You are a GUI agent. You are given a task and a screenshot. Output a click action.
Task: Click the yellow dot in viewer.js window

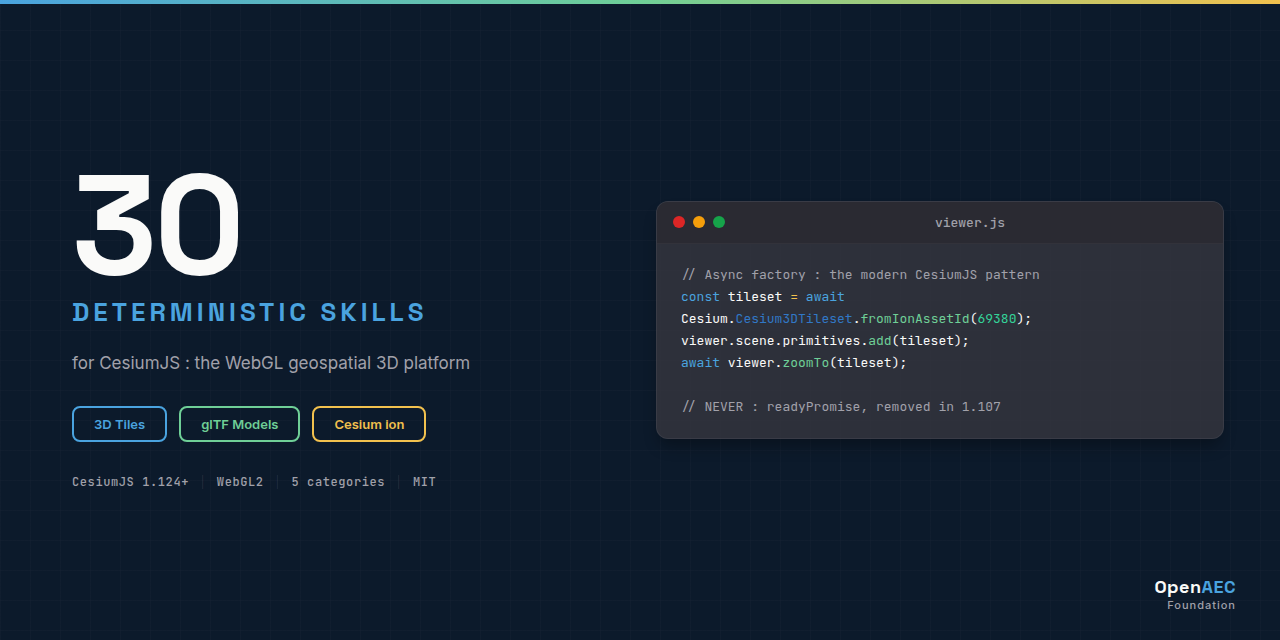click(699, 222)
